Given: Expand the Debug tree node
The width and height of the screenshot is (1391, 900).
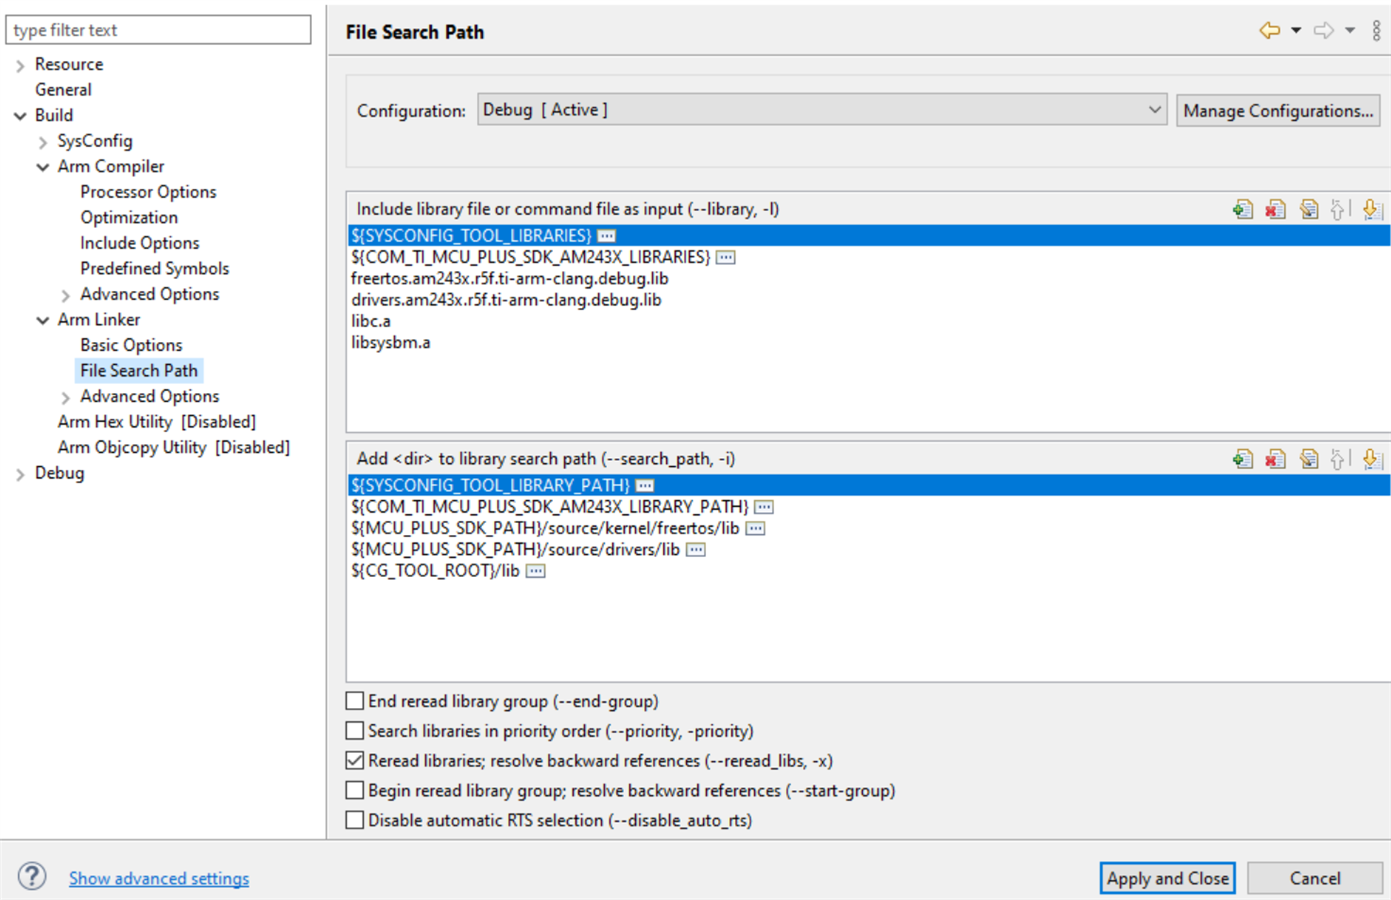Looking at the screenshot, I should 20,474.
